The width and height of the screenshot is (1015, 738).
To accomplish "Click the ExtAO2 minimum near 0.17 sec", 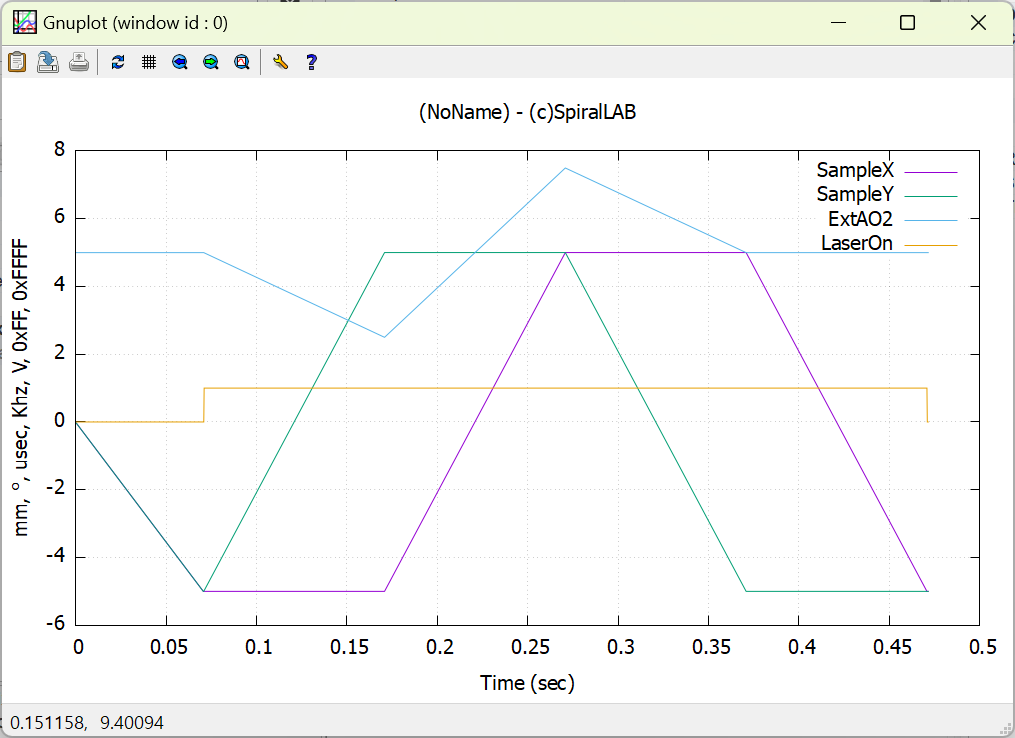I will click(385, 337).
